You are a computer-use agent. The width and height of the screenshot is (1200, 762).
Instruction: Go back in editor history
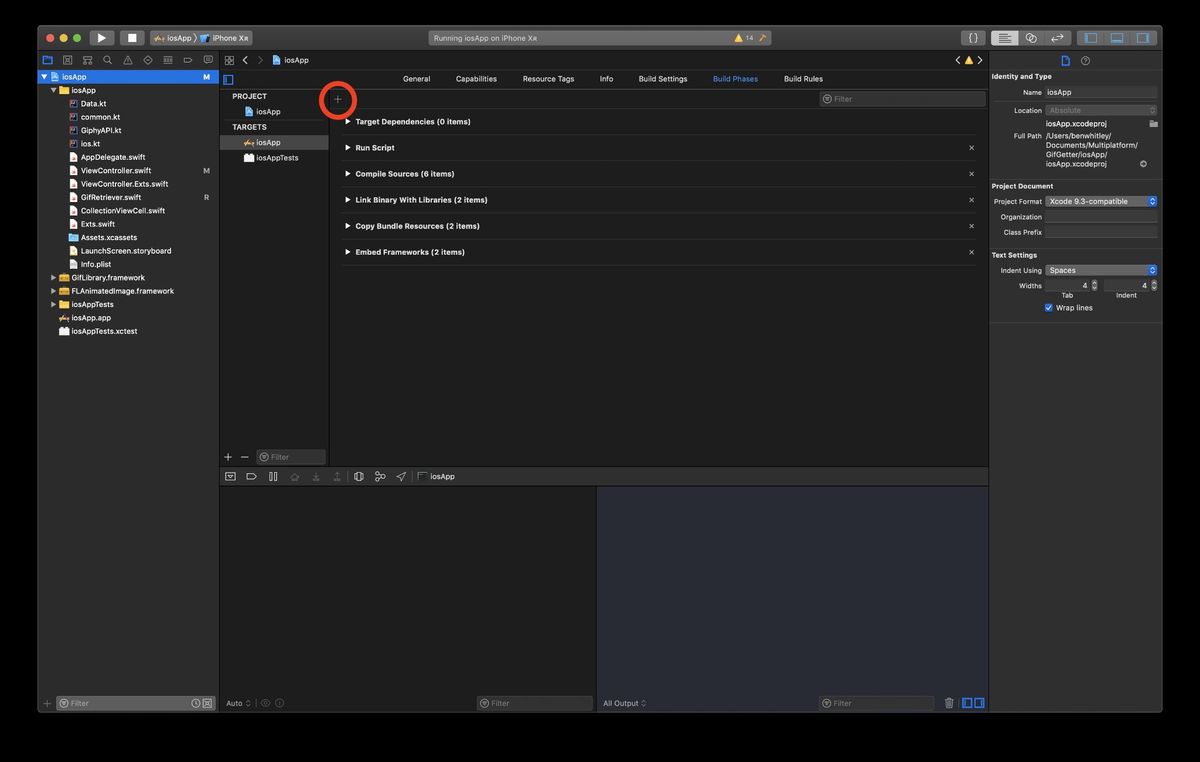pyautogui.click(x=245, y=60)
